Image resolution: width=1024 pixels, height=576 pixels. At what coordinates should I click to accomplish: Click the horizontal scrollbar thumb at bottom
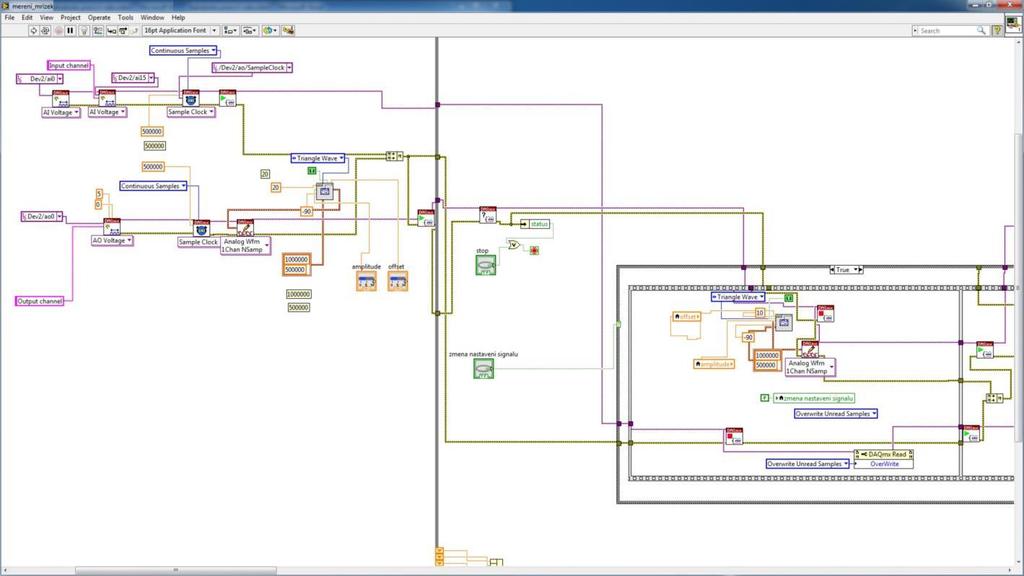coord(175,570)
